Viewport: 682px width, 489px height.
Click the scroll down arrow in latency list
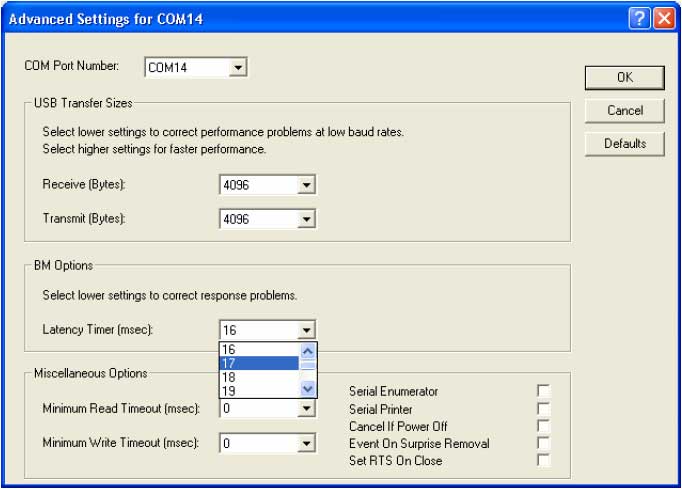pos(308,389)
